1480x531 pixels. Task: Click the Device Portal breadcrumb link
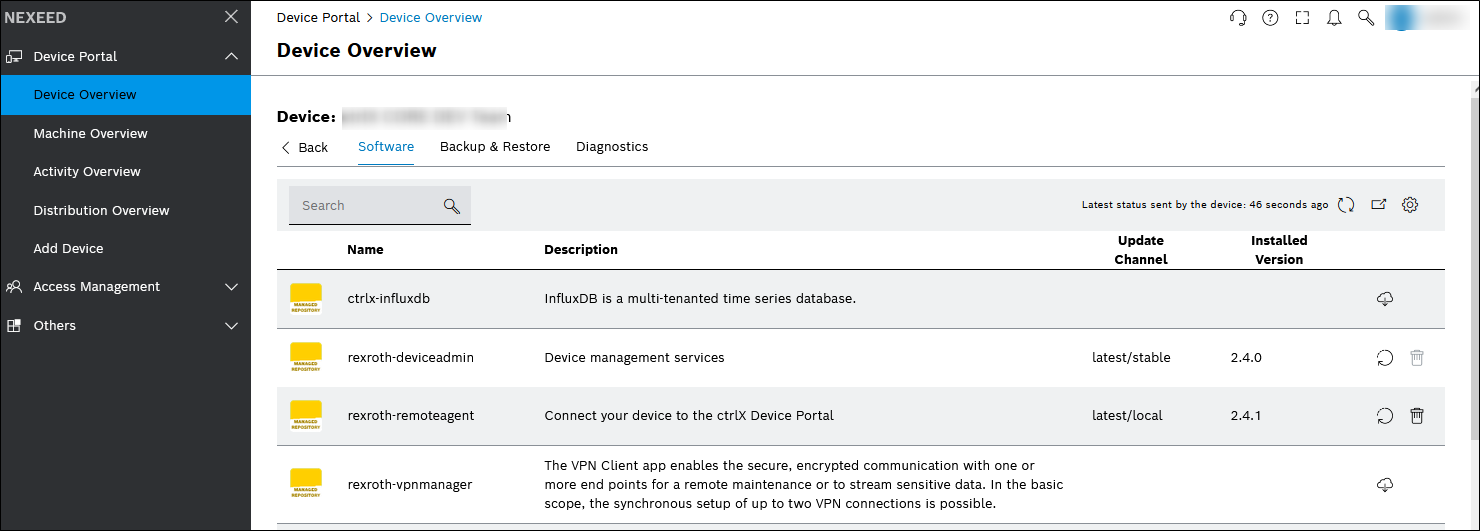tap(319, 18)
